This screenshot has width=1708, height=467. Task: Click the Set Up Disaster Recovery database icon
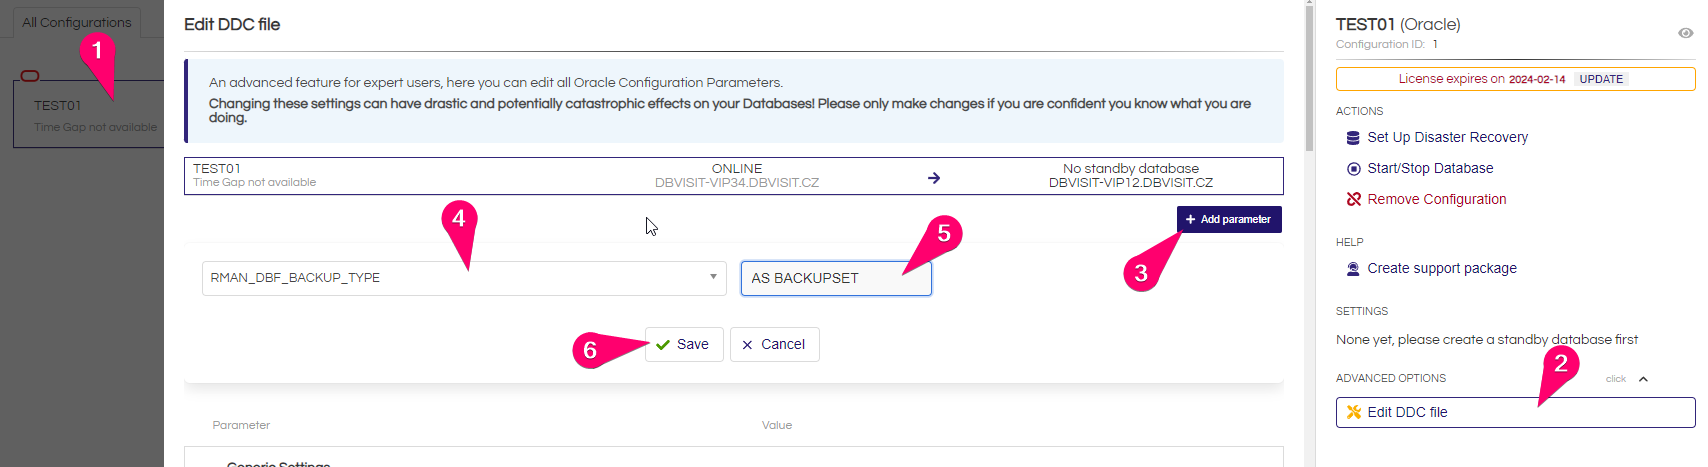click(1353, 138)
